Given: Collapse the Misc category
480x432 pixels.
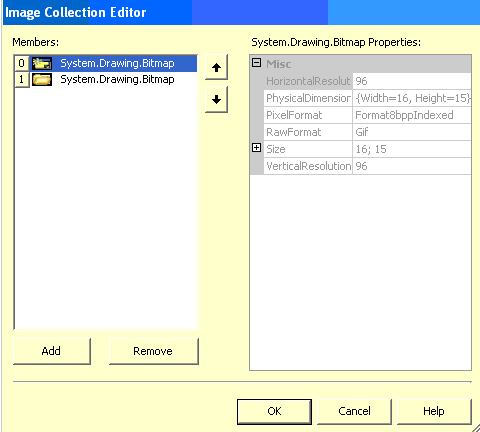Looking at the screenshot, I should tap(256, 63).
